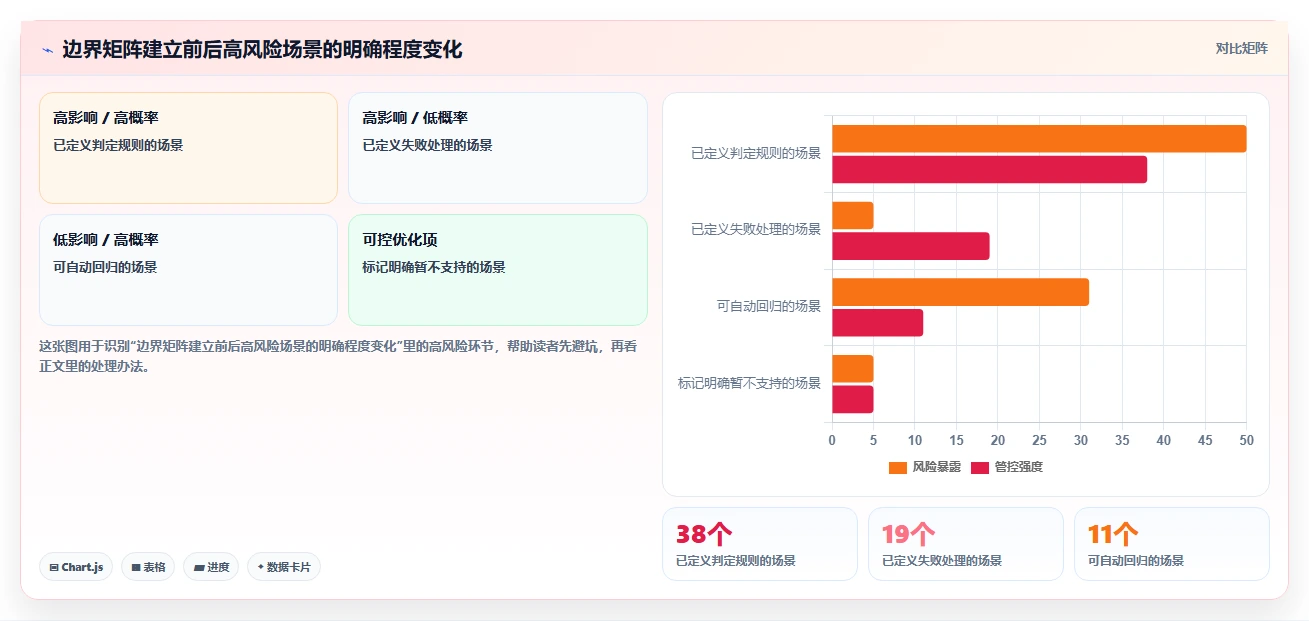Click x-axis tick value 50

pos(1246,440)
